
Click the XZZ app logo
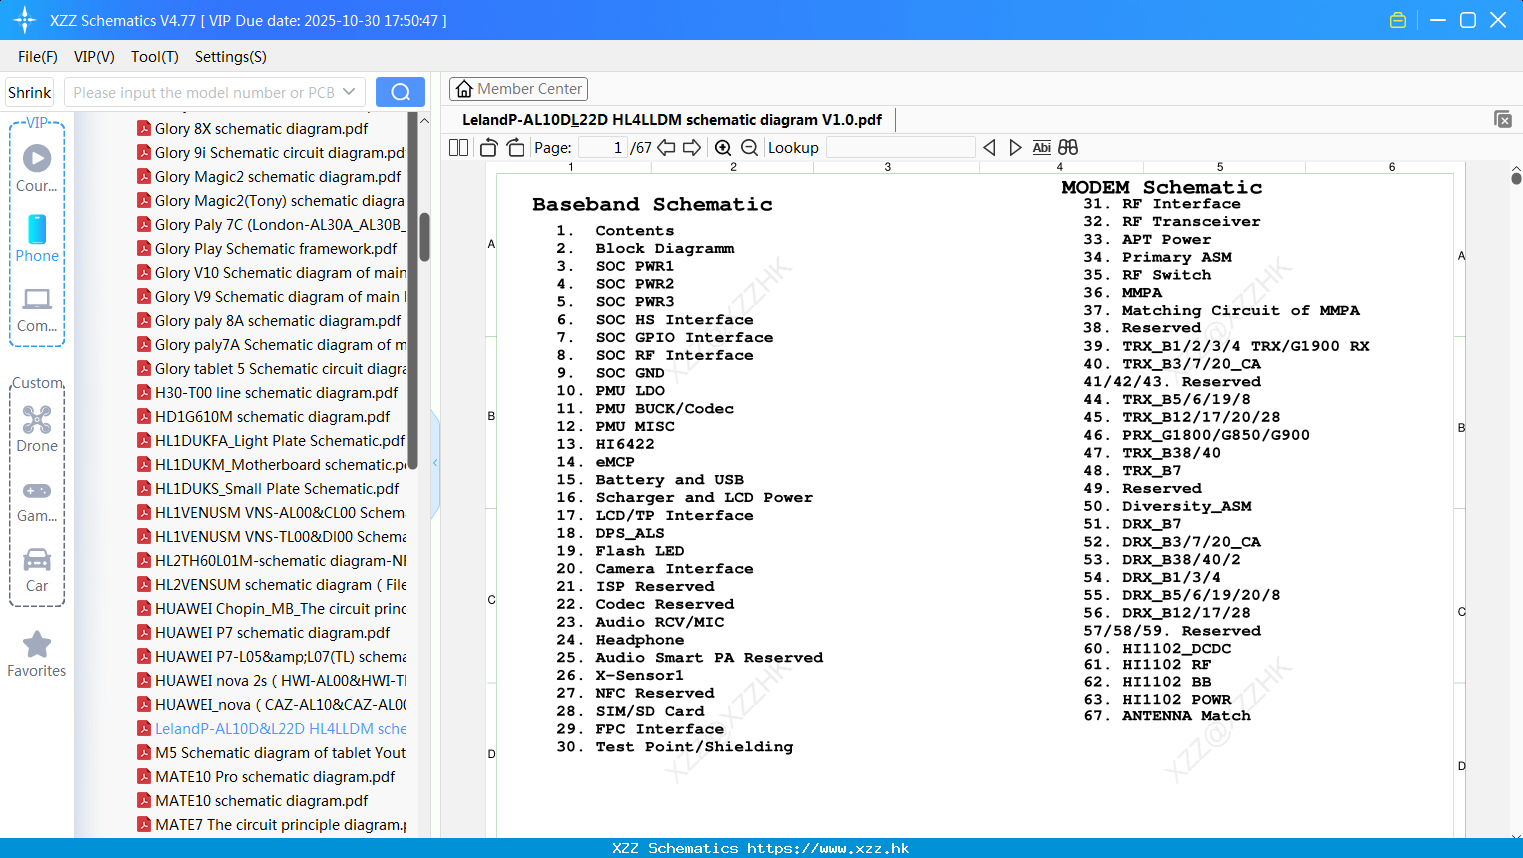point(25,20)
